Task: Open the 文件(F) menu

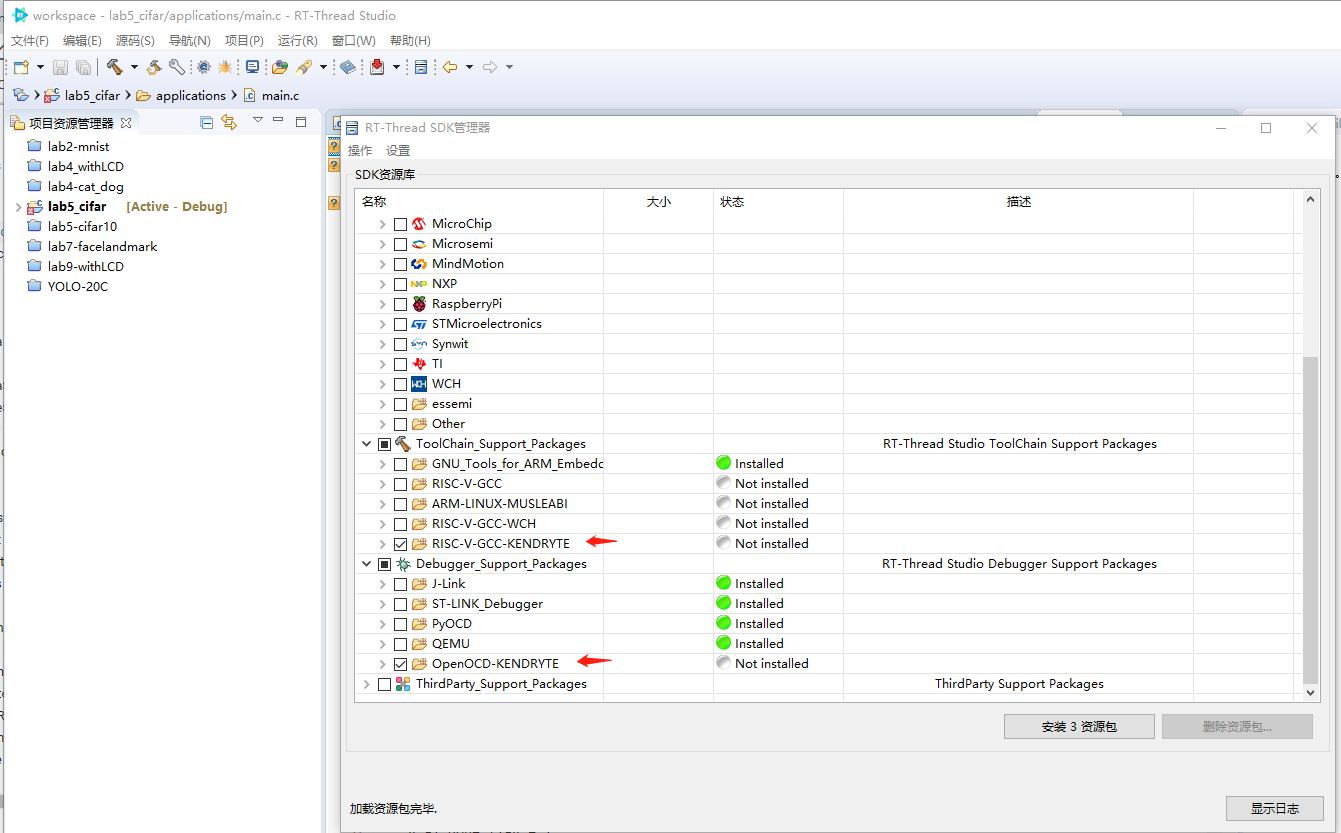Action: click(x=30, y=41)
